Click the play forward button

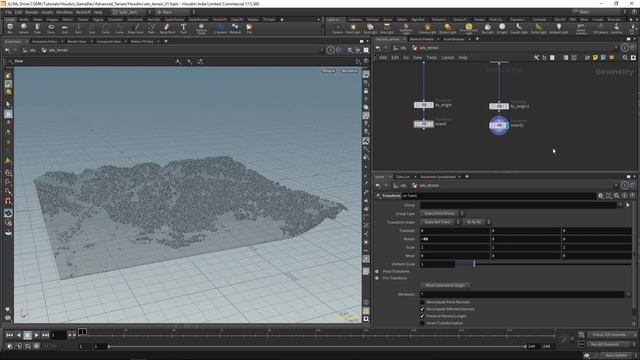[x=36, y=335]
